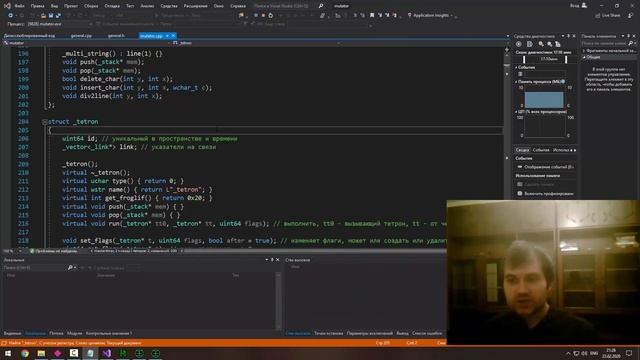This screenshot has width=640, height=360.
Task: Open the memory usage tab in diagnostics
Action: 560,150
